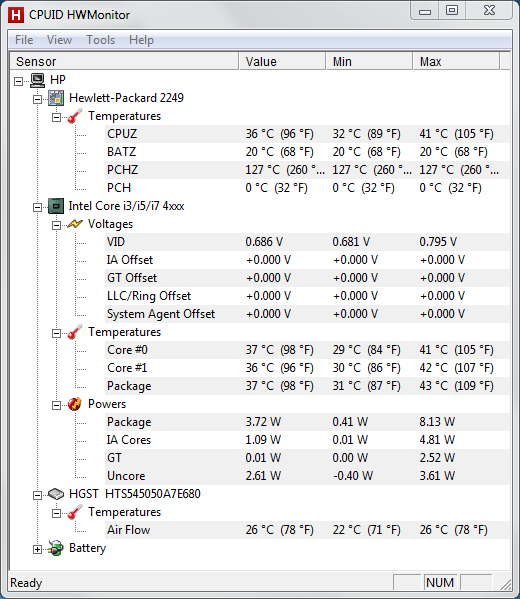The width and height of the screenshot is (520, 599).
Task: Collapse the Voltages section
Action: pyautogui.click(x=56, y=225)
